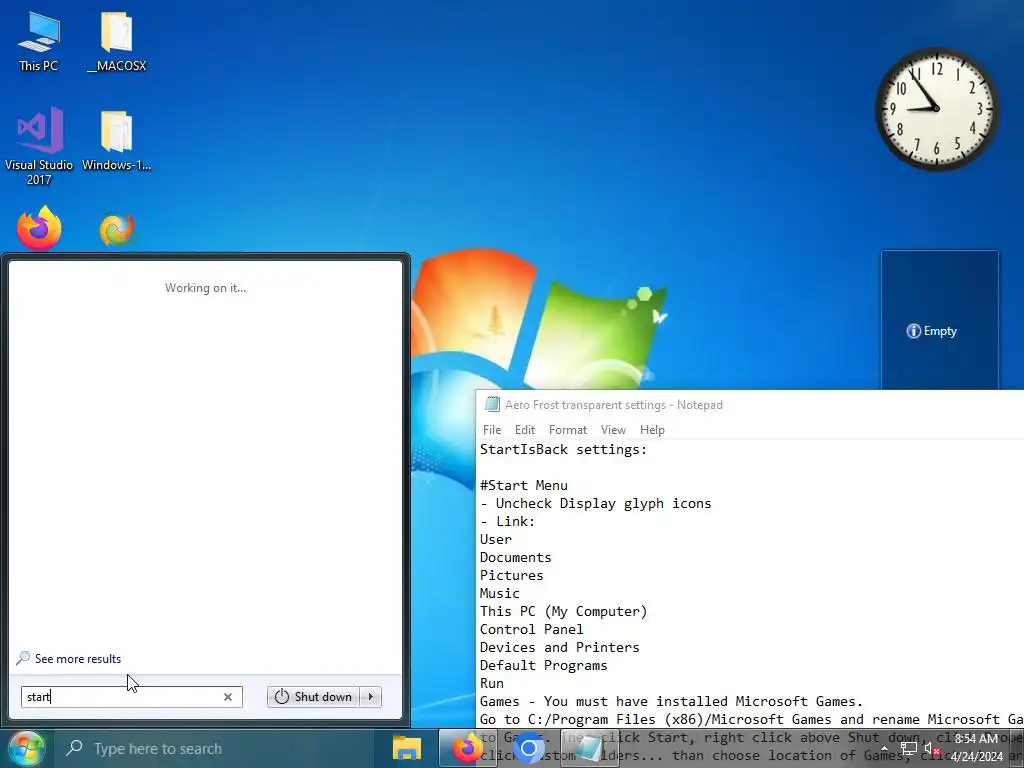Screen dimensions: 1024x768
Task: Launch Firefox from the desktop shortcut
Action: pyautogui.click(x=39, y=228)
